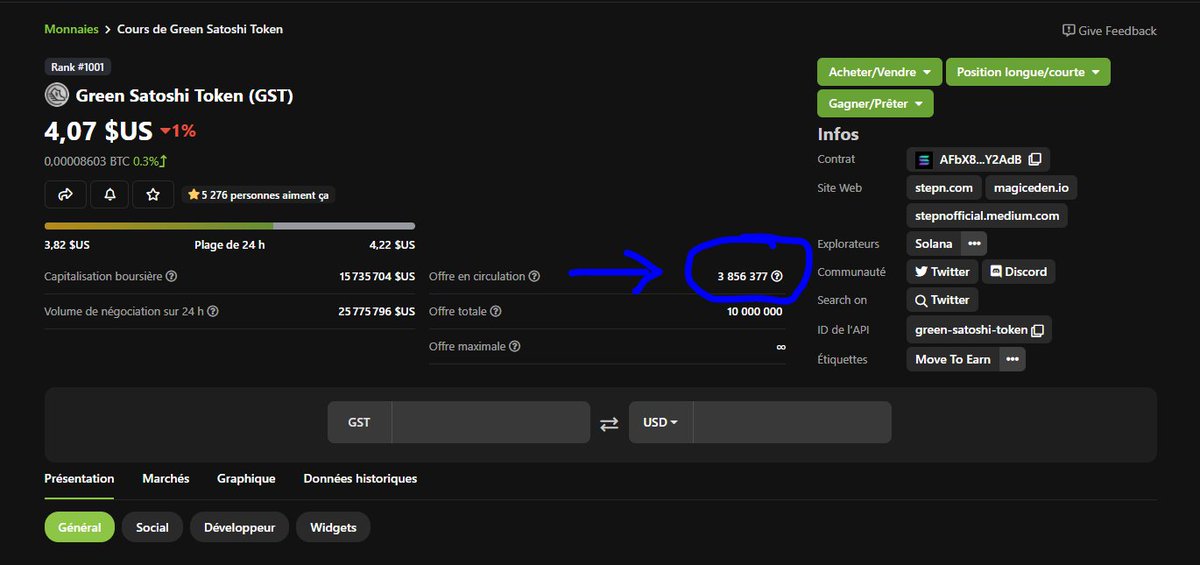This screenshot has width=1200, height=565.
Task: Click the low price 3,82 $US
Action: click(67, 245)
